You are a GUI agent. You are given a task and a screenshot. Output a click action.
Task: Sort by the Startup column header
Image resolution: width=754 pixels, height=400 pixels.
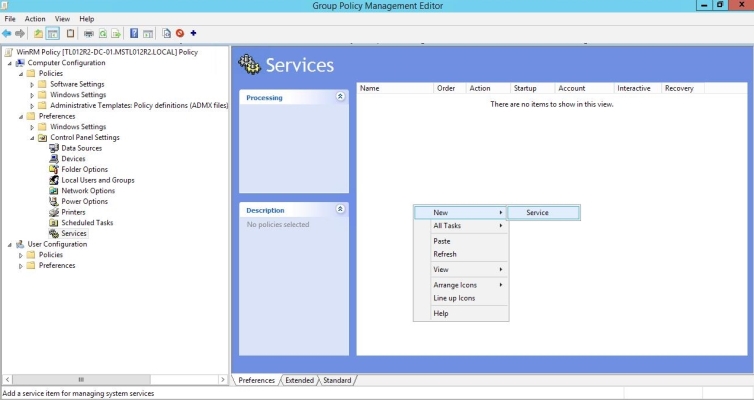(x=526, y=88)
